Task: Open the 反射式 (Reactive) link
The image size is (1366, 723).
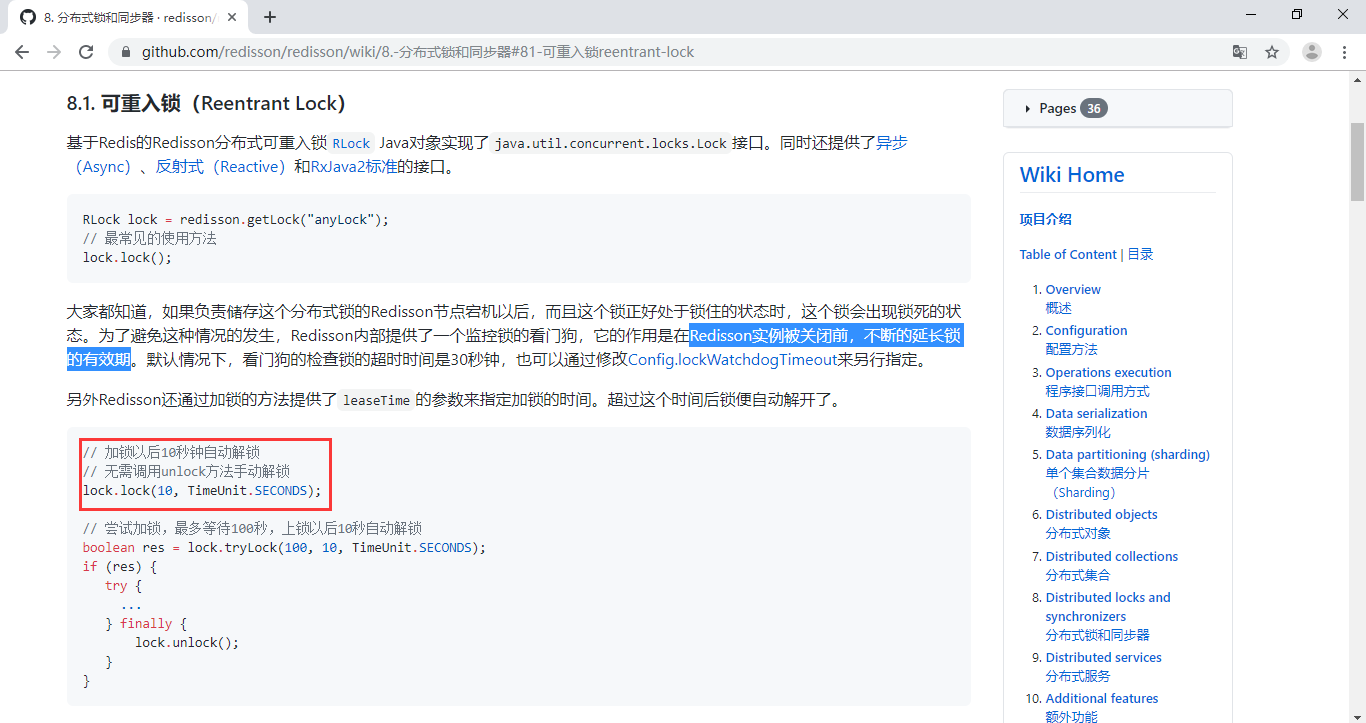Action: 220,167
